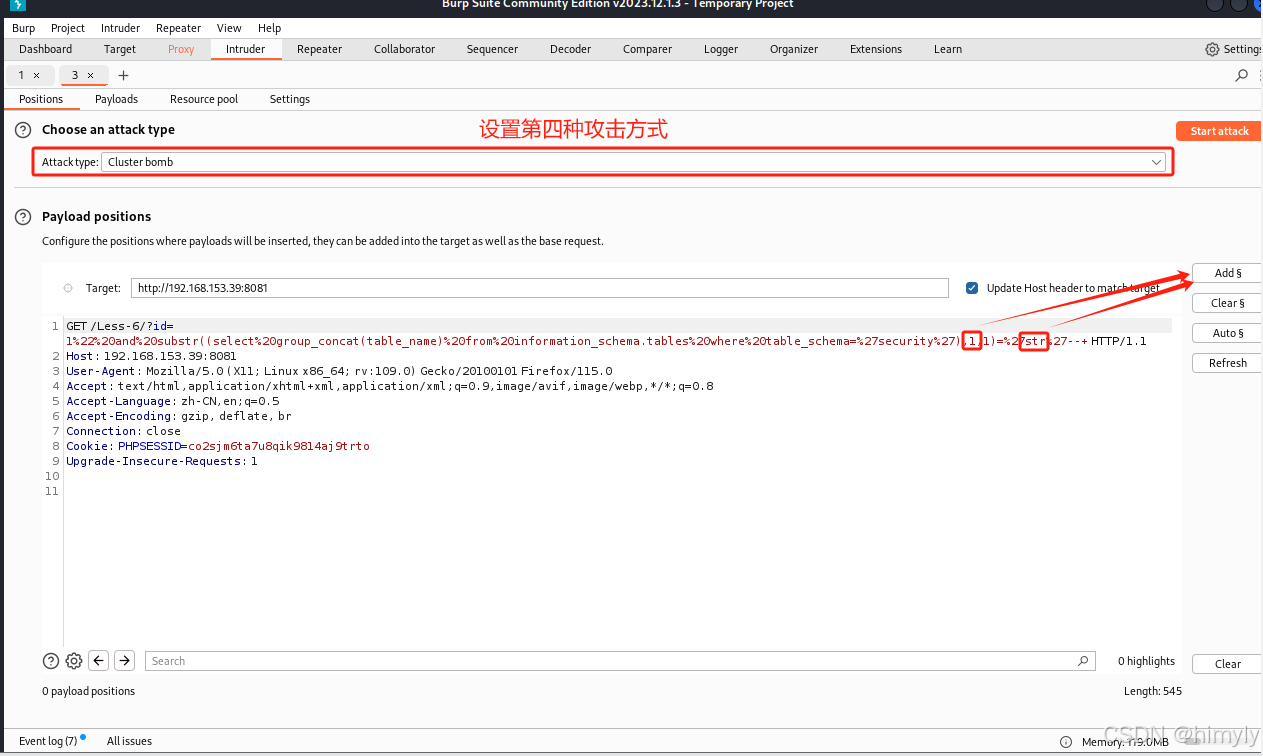1263x756 pixels.
Task: Go to the previous search match arrow
Action: tap(99, 661)
